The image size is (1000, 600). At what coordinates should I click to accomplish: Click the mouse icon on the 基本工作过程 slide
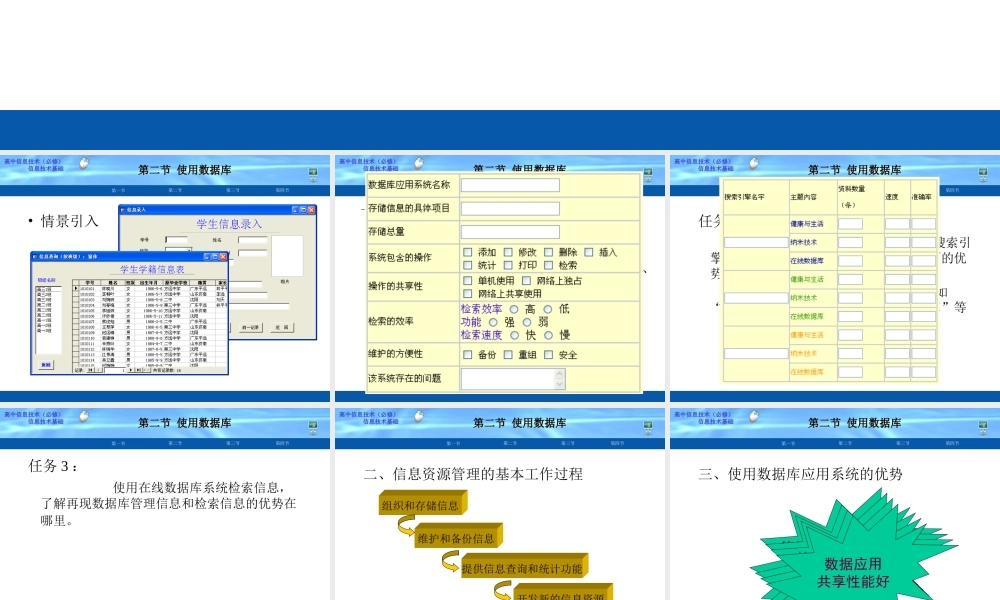(419, 416)
